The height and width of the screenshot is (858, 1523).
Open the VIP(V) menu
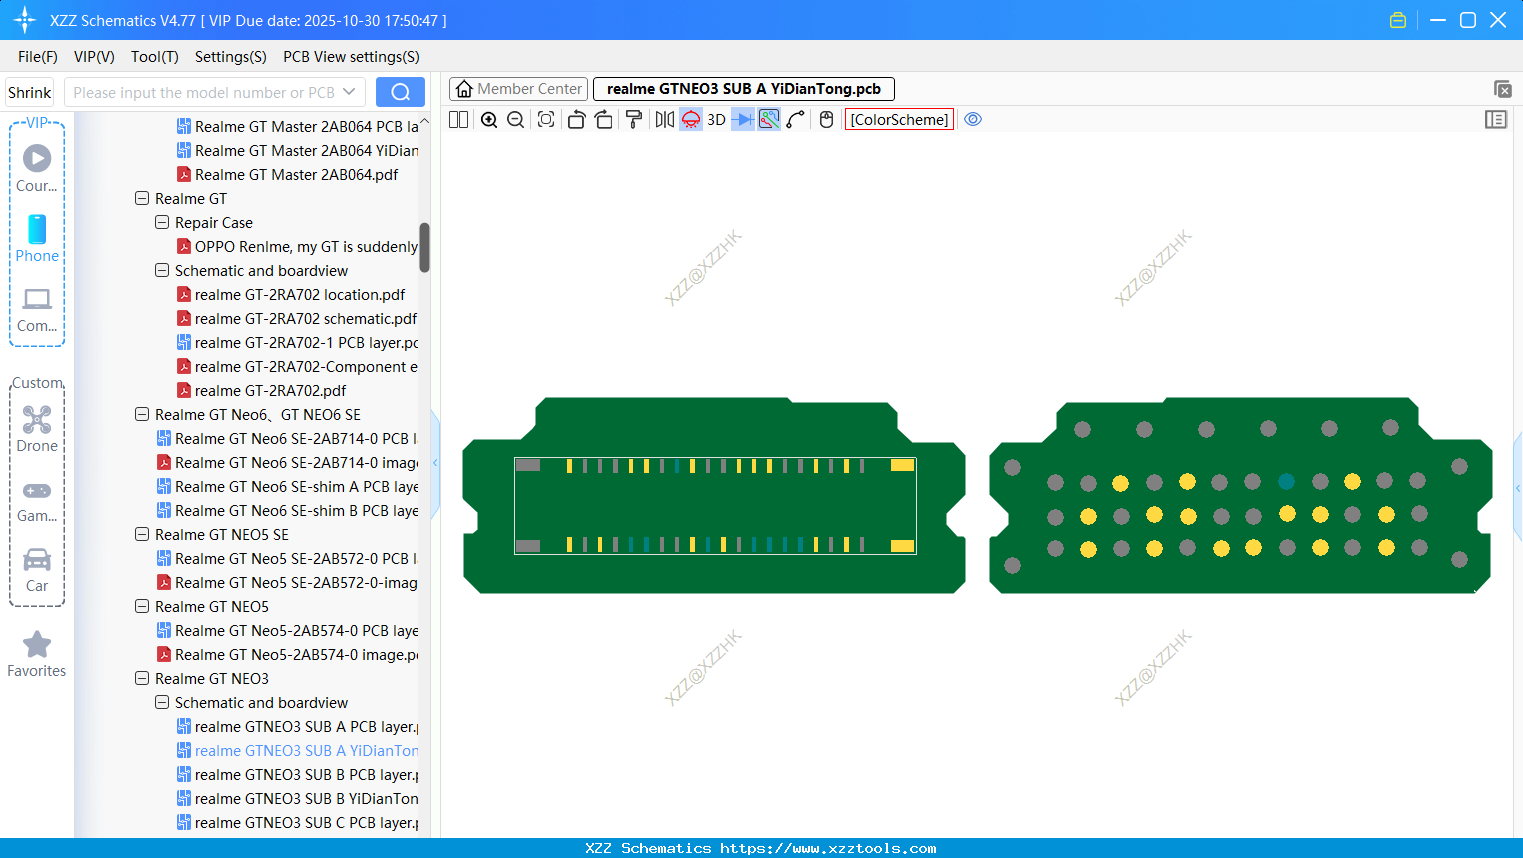click(94, 57)
